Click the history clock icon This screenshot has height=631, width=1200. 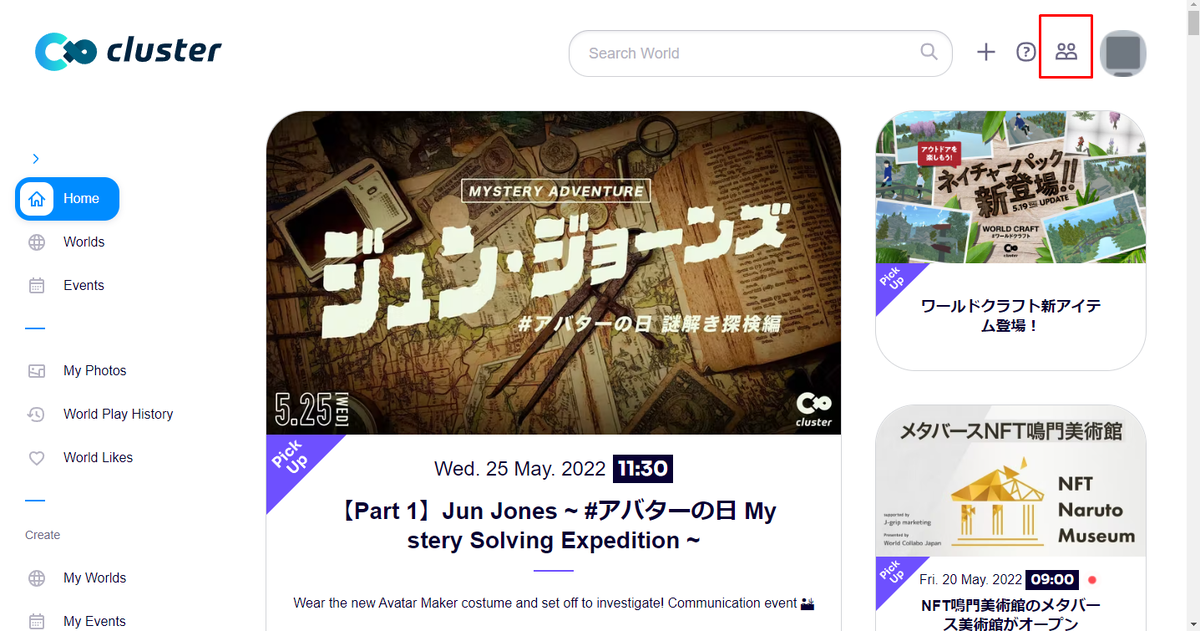coord(37,414)
